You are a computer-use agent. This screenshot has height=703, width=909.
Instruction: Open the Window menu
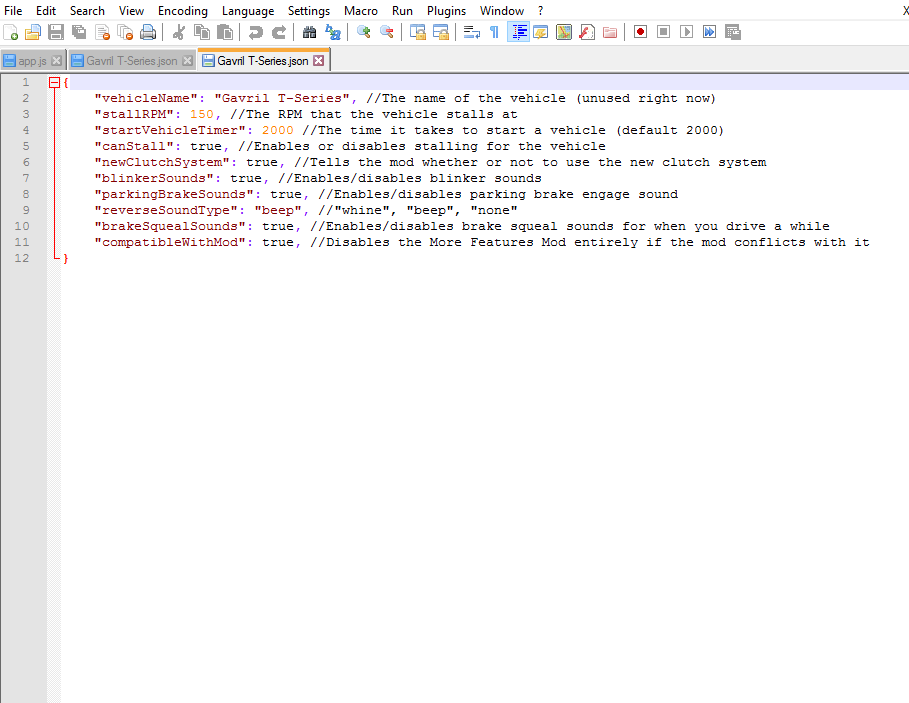point(502,11)
